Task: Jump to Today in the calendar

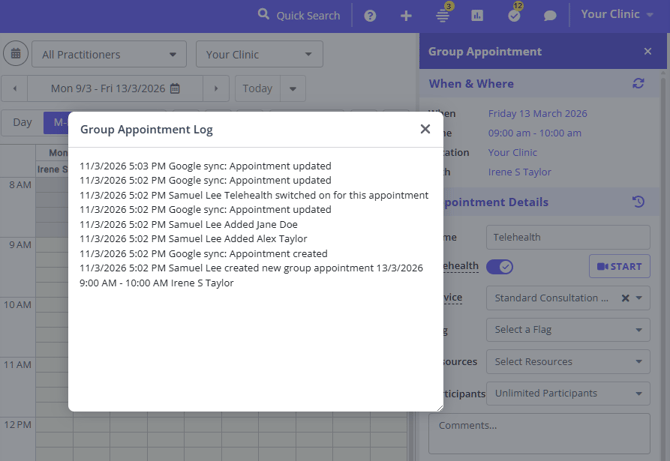Action: pyautogui.click(x=257, y=88)
